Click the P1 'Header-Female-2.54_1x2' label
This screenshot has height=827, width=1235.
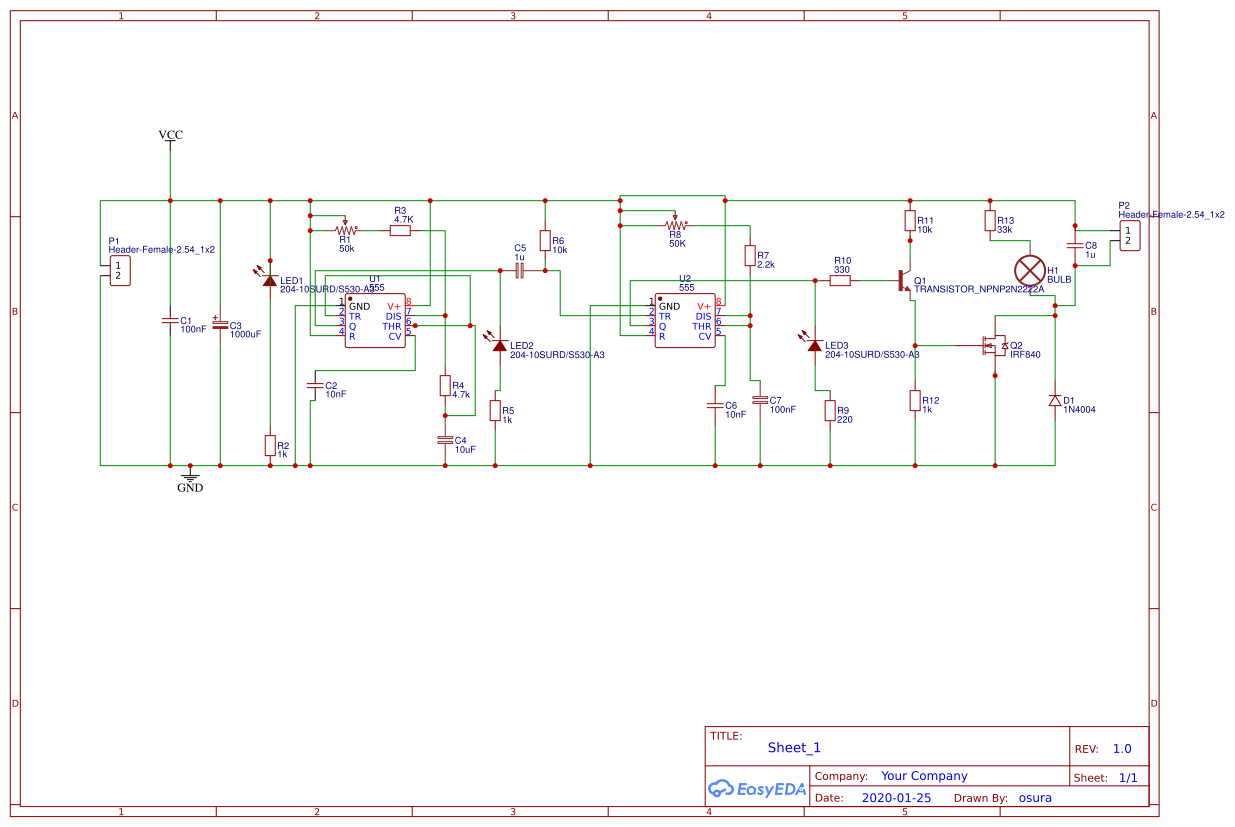click(x=162, y=250)
